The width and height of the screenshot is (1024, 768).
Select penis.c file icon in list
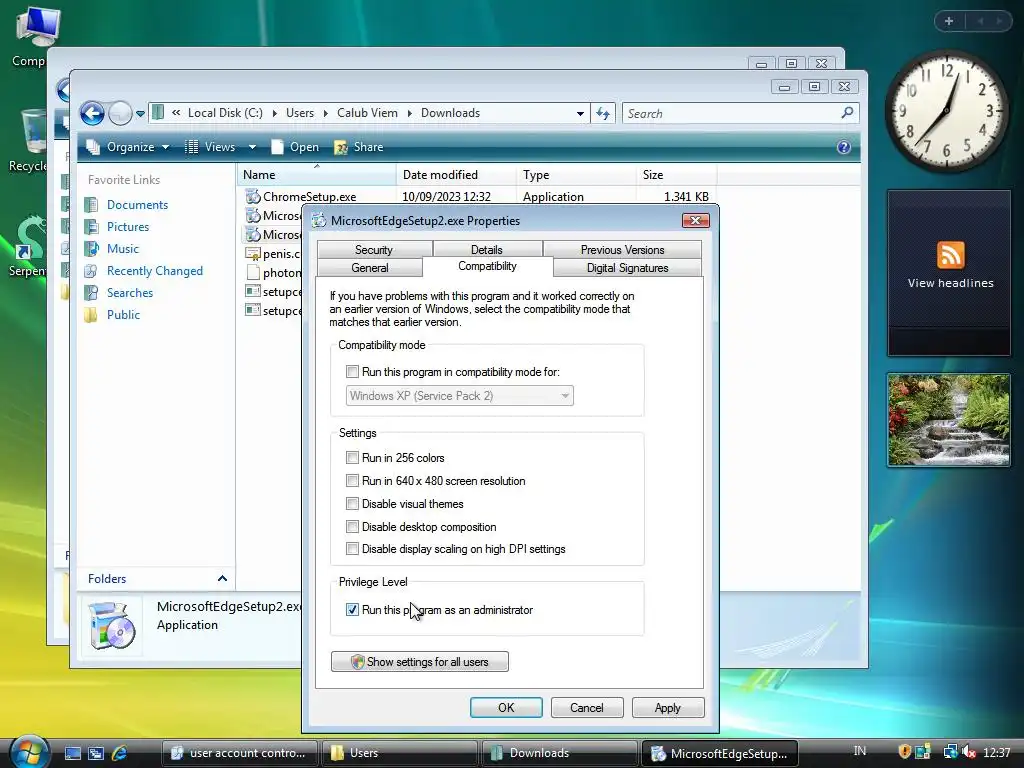pos(253,253)
